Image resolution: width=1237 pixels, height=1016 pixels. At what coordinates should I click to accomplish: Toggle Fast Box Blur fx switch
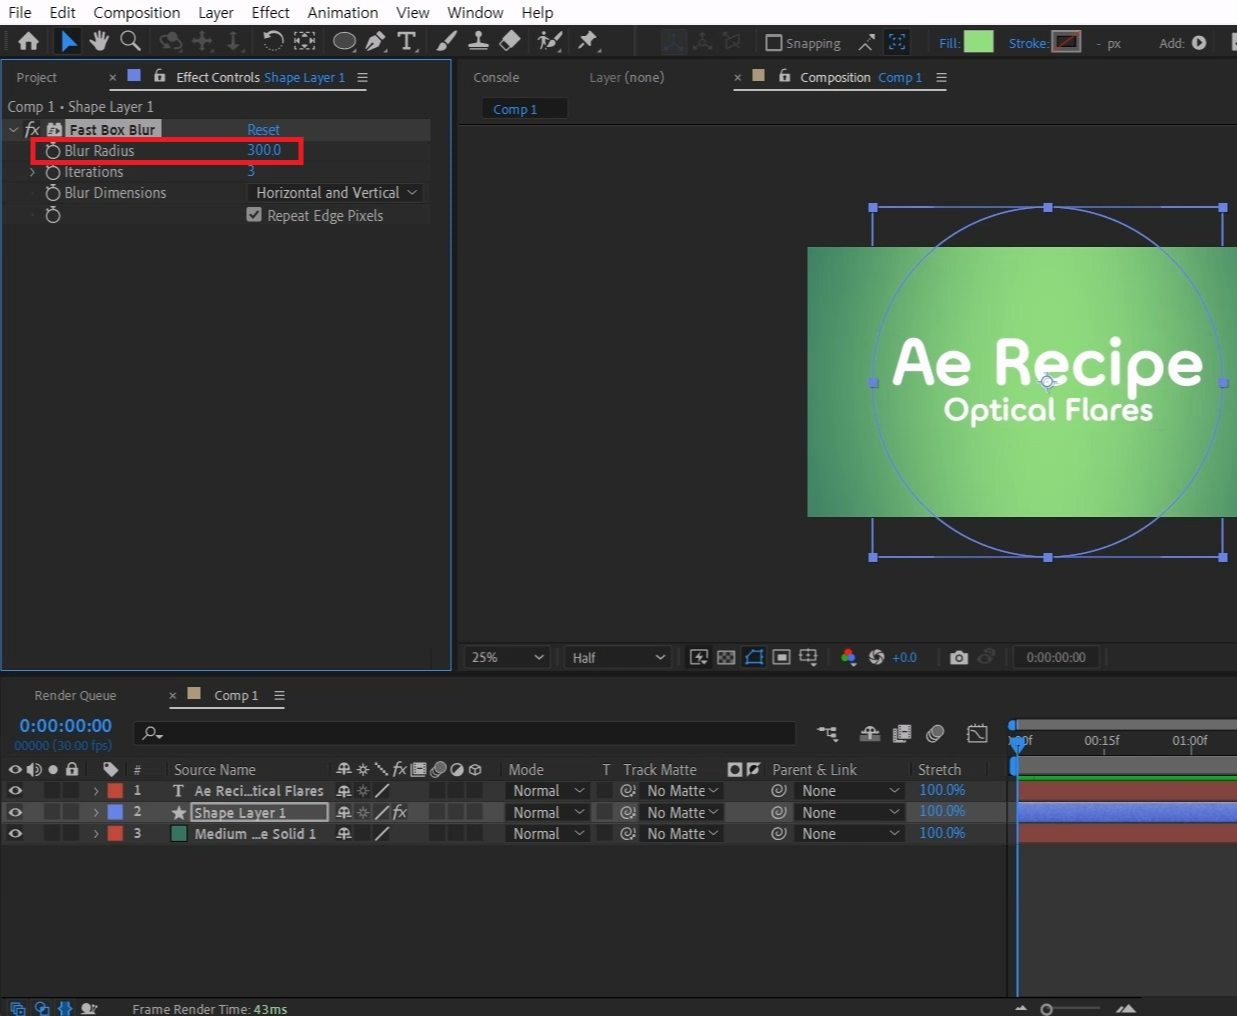click(x=32, y=129)
